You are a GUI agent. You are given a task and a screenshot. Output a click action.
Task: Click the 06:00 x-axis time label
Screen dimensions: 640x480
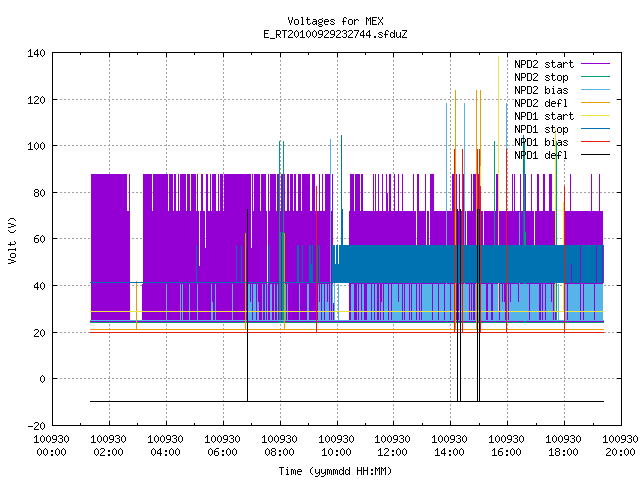[222, 453]
